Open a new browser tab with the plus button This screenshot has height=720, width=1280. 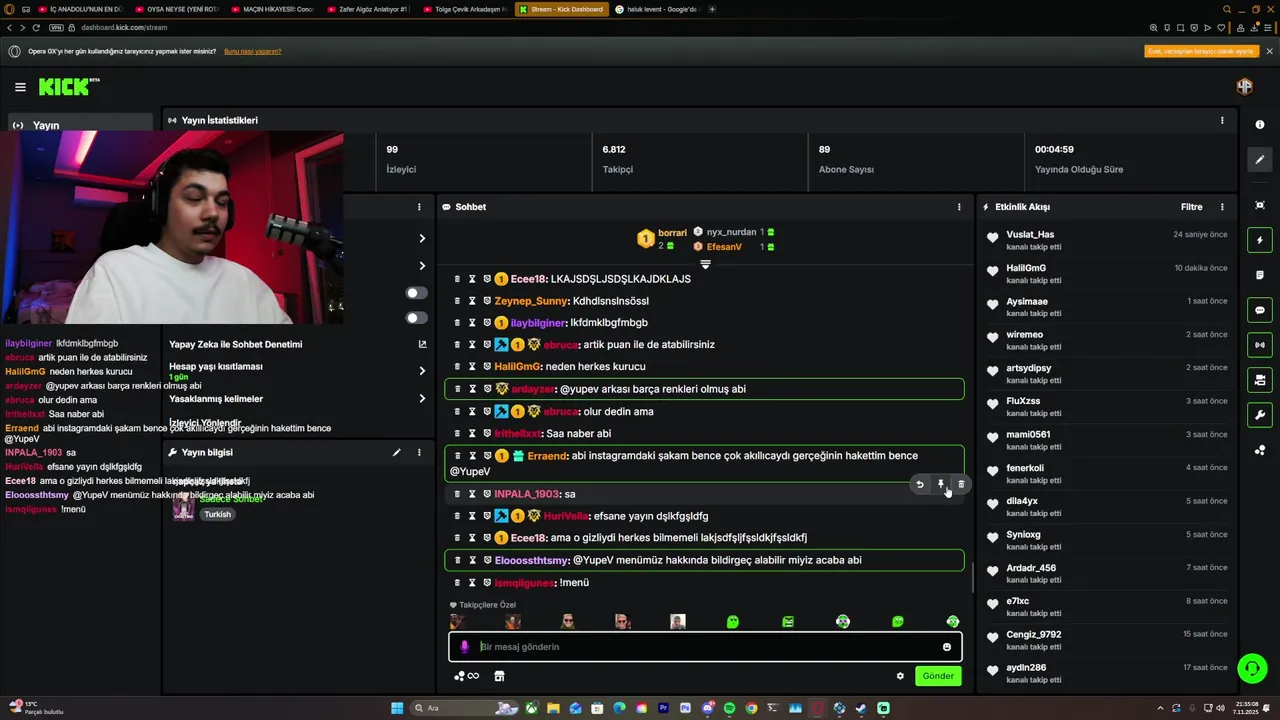click(712, 9)
